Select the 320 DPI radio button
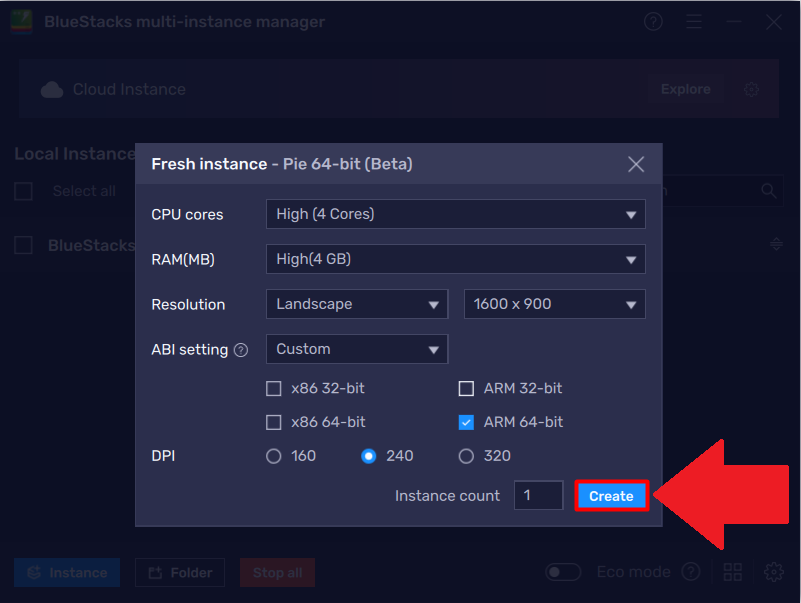This screenshot has height=603, width=801. 466,456
